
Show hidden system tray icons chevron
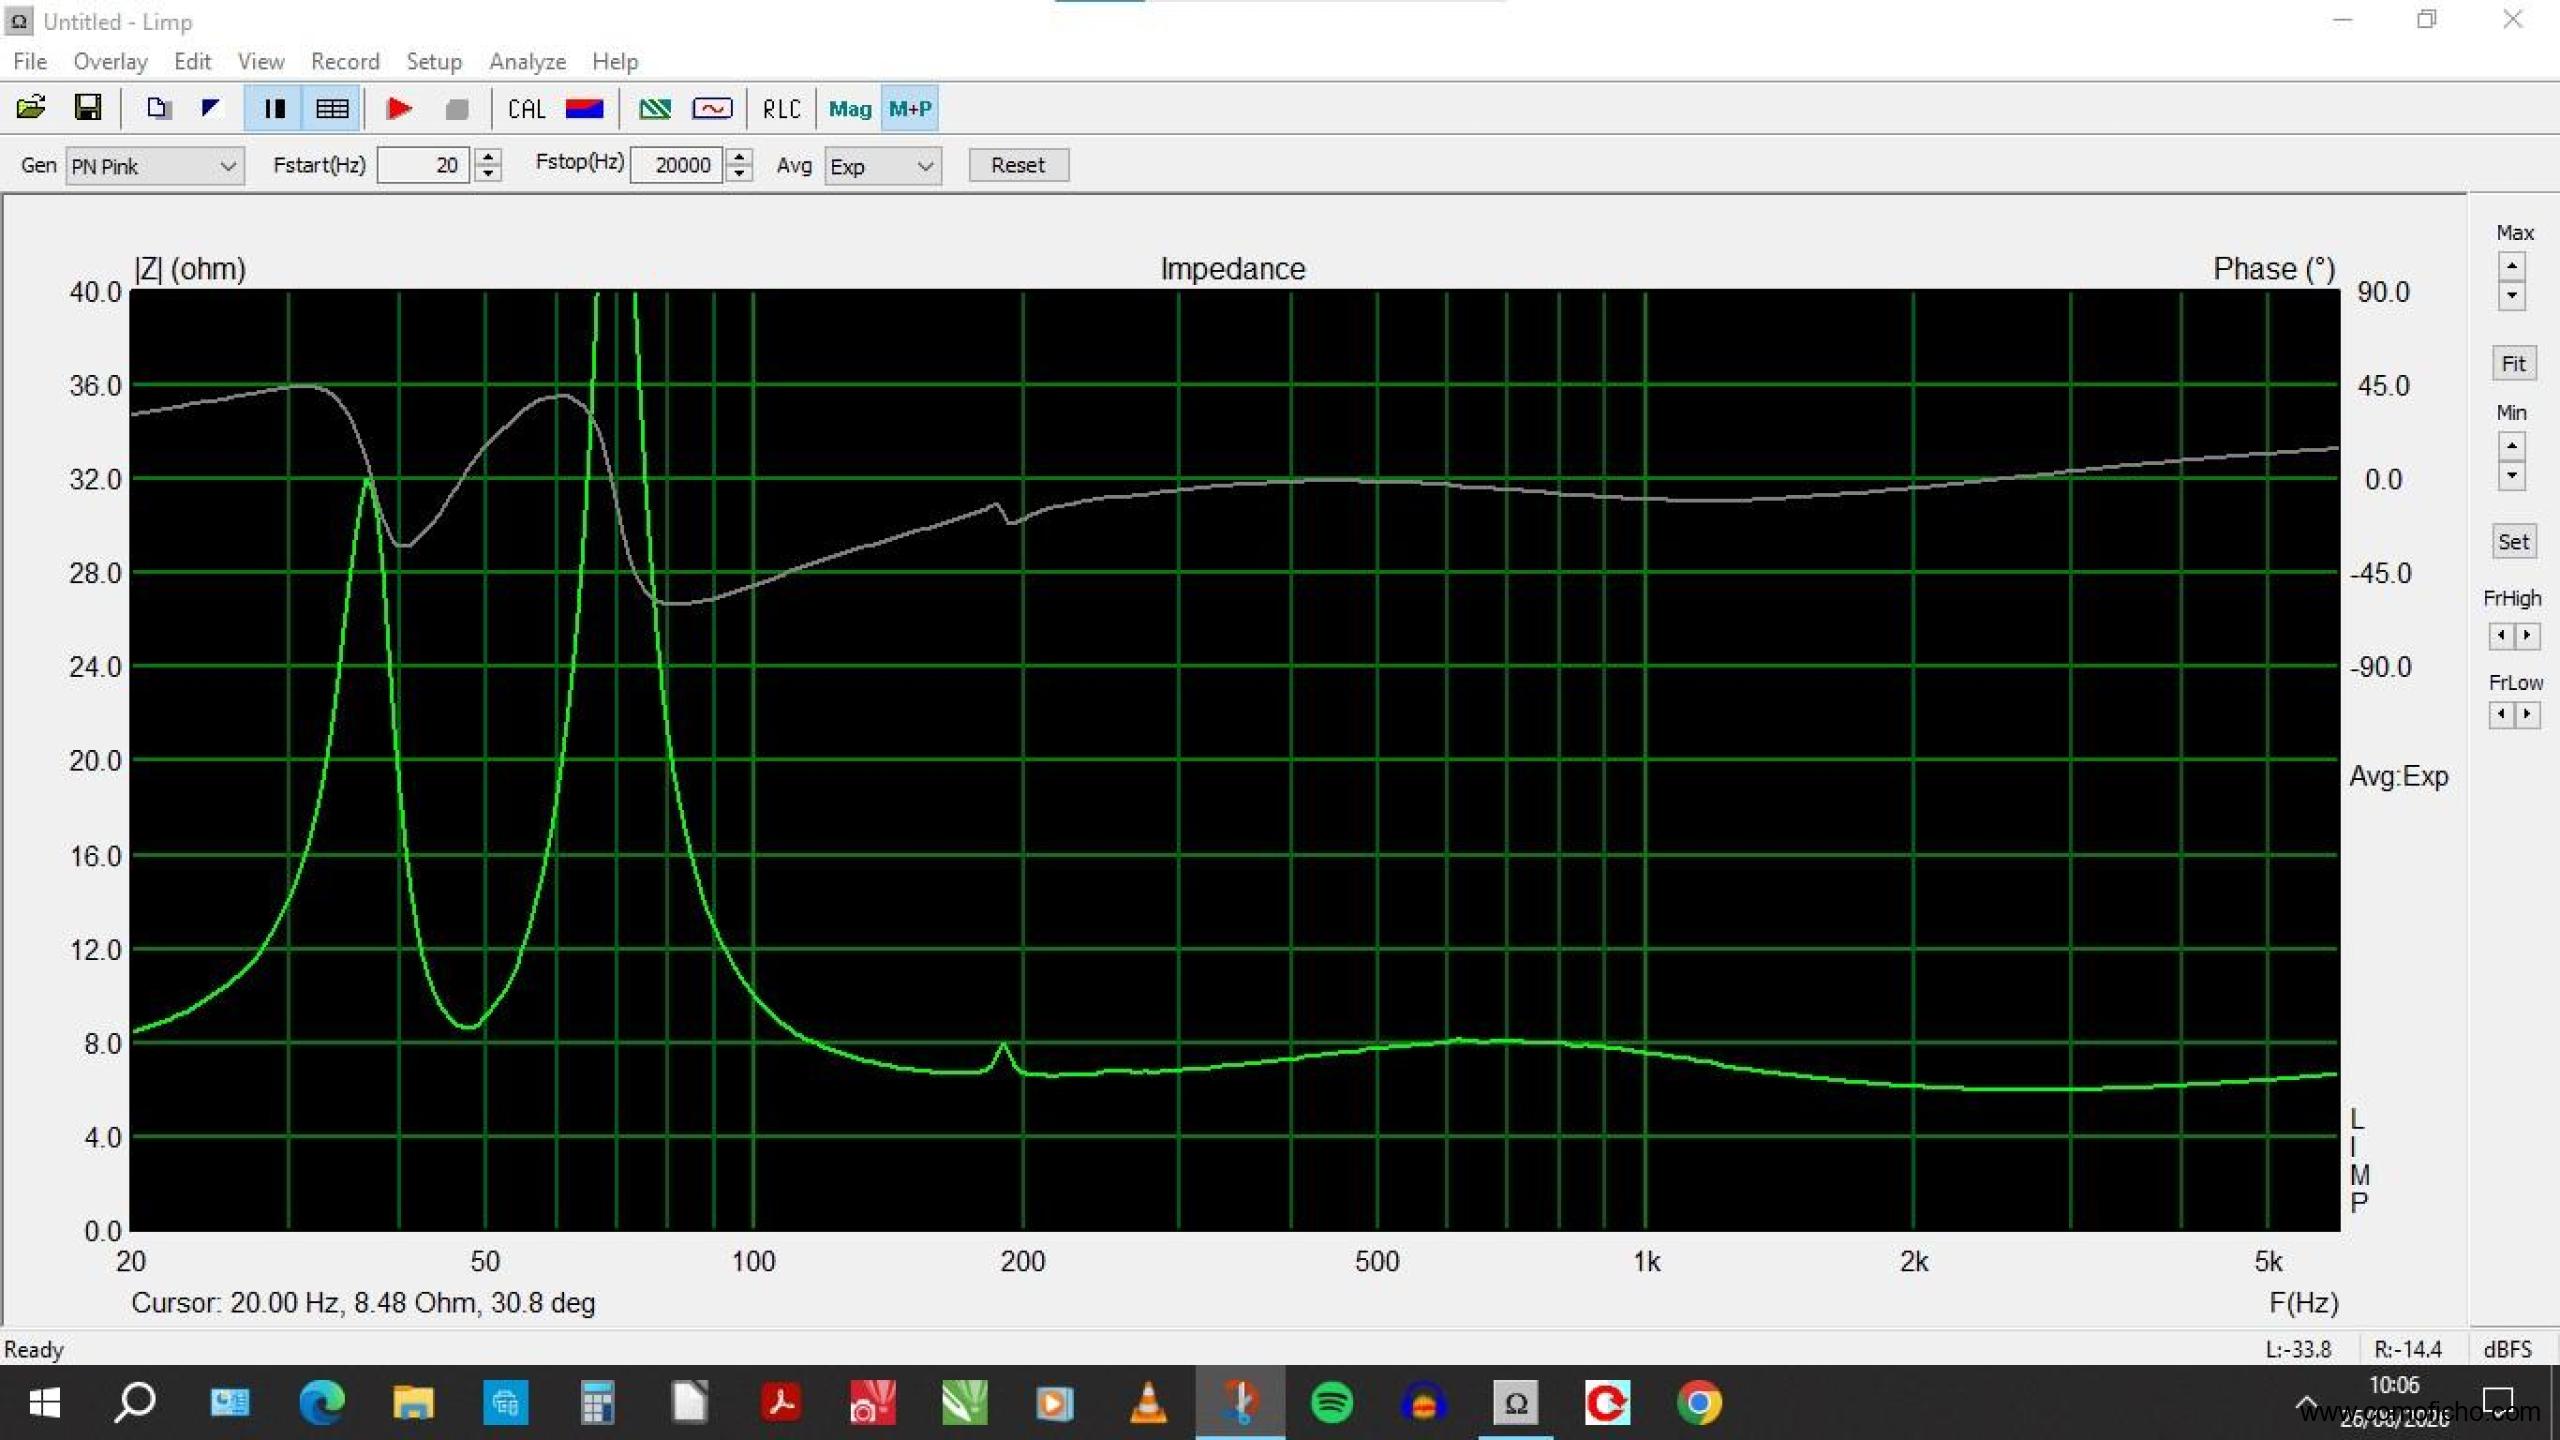(2306, 1402)
